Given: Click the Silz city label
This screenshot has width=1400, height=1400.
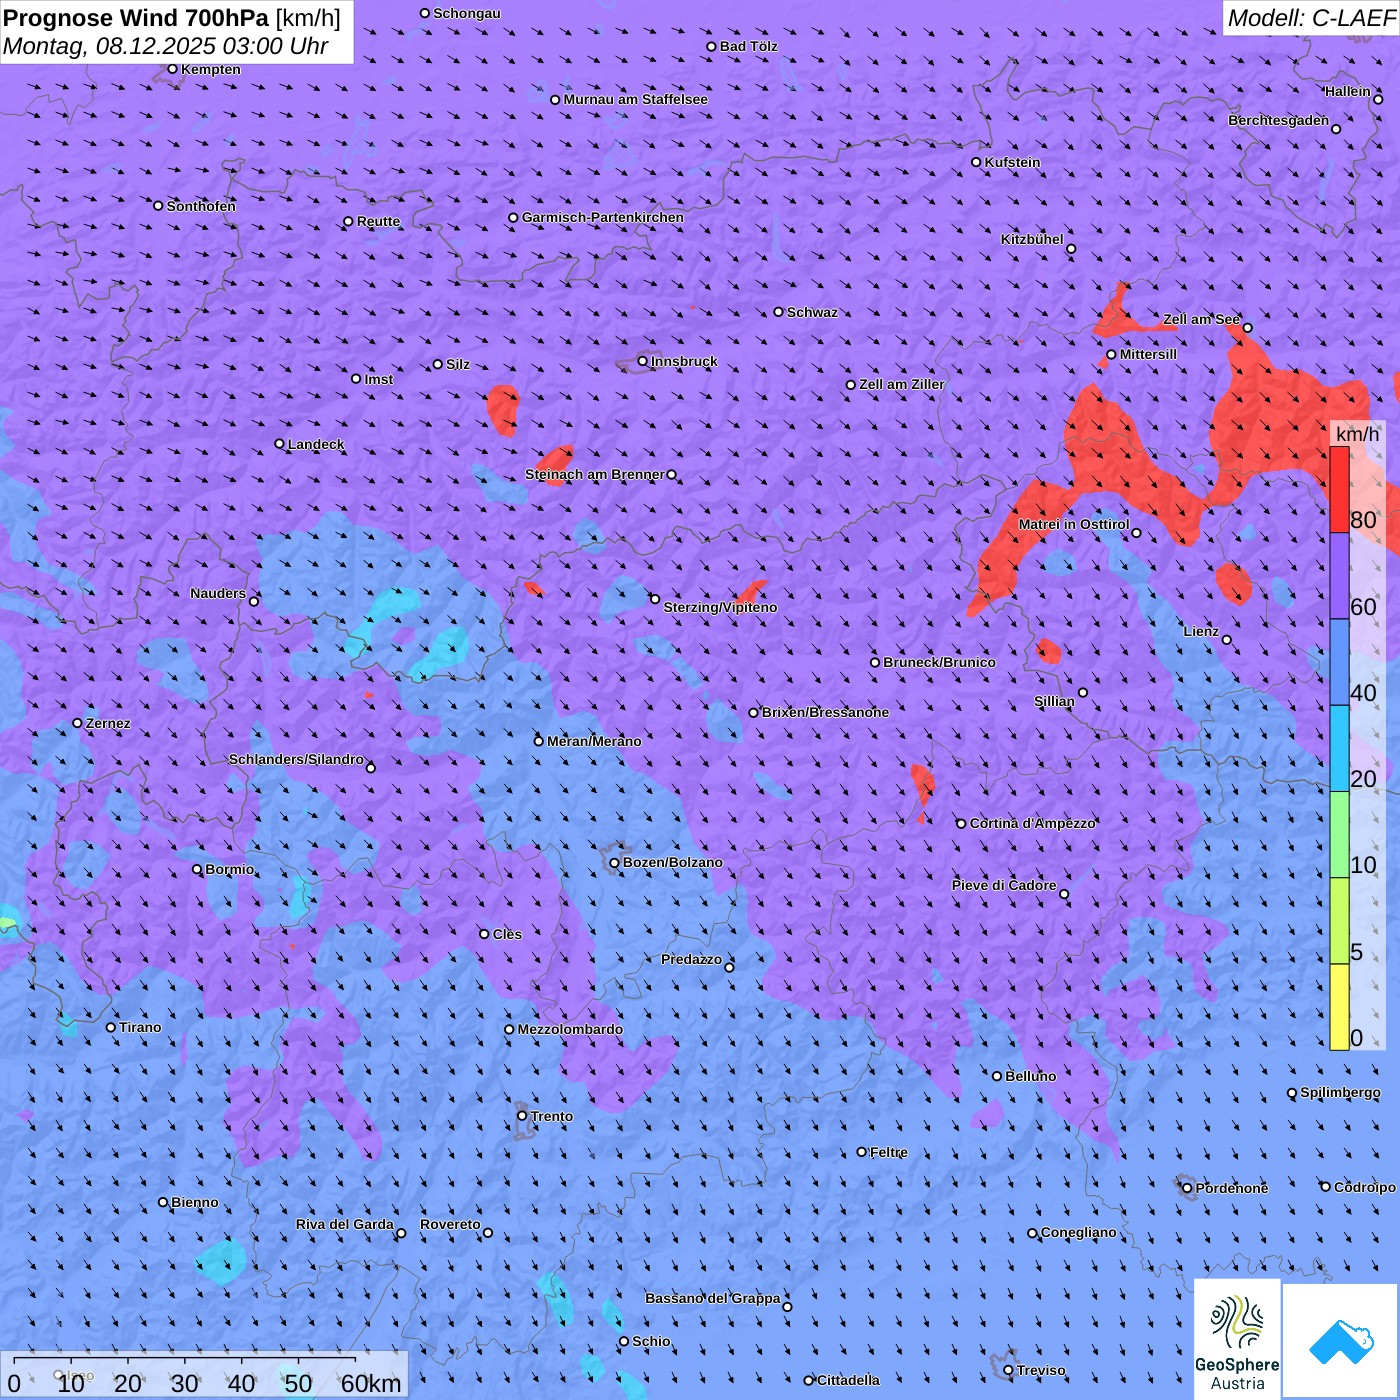Looking at the screenshot, I should 458,364.
